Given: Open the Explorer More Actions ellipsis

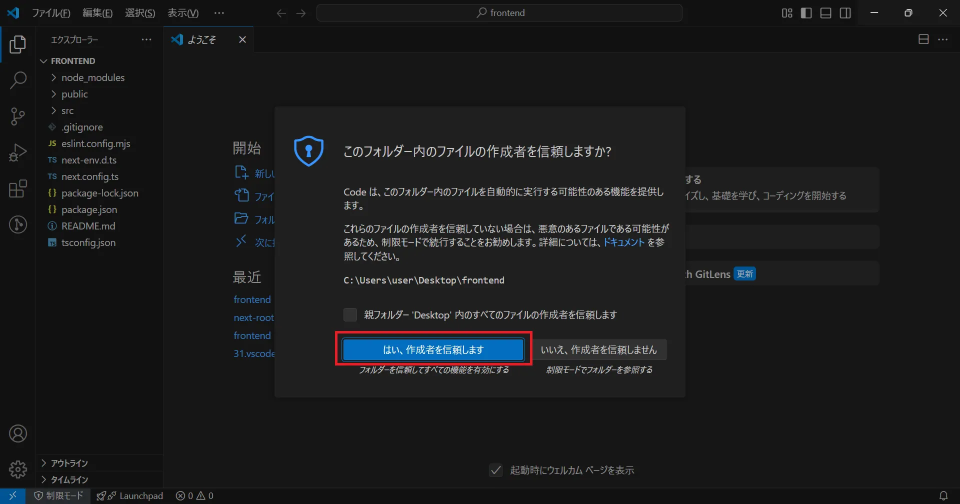Looking at the screenshot, I should pyautogui.click(x=146, y=40).
